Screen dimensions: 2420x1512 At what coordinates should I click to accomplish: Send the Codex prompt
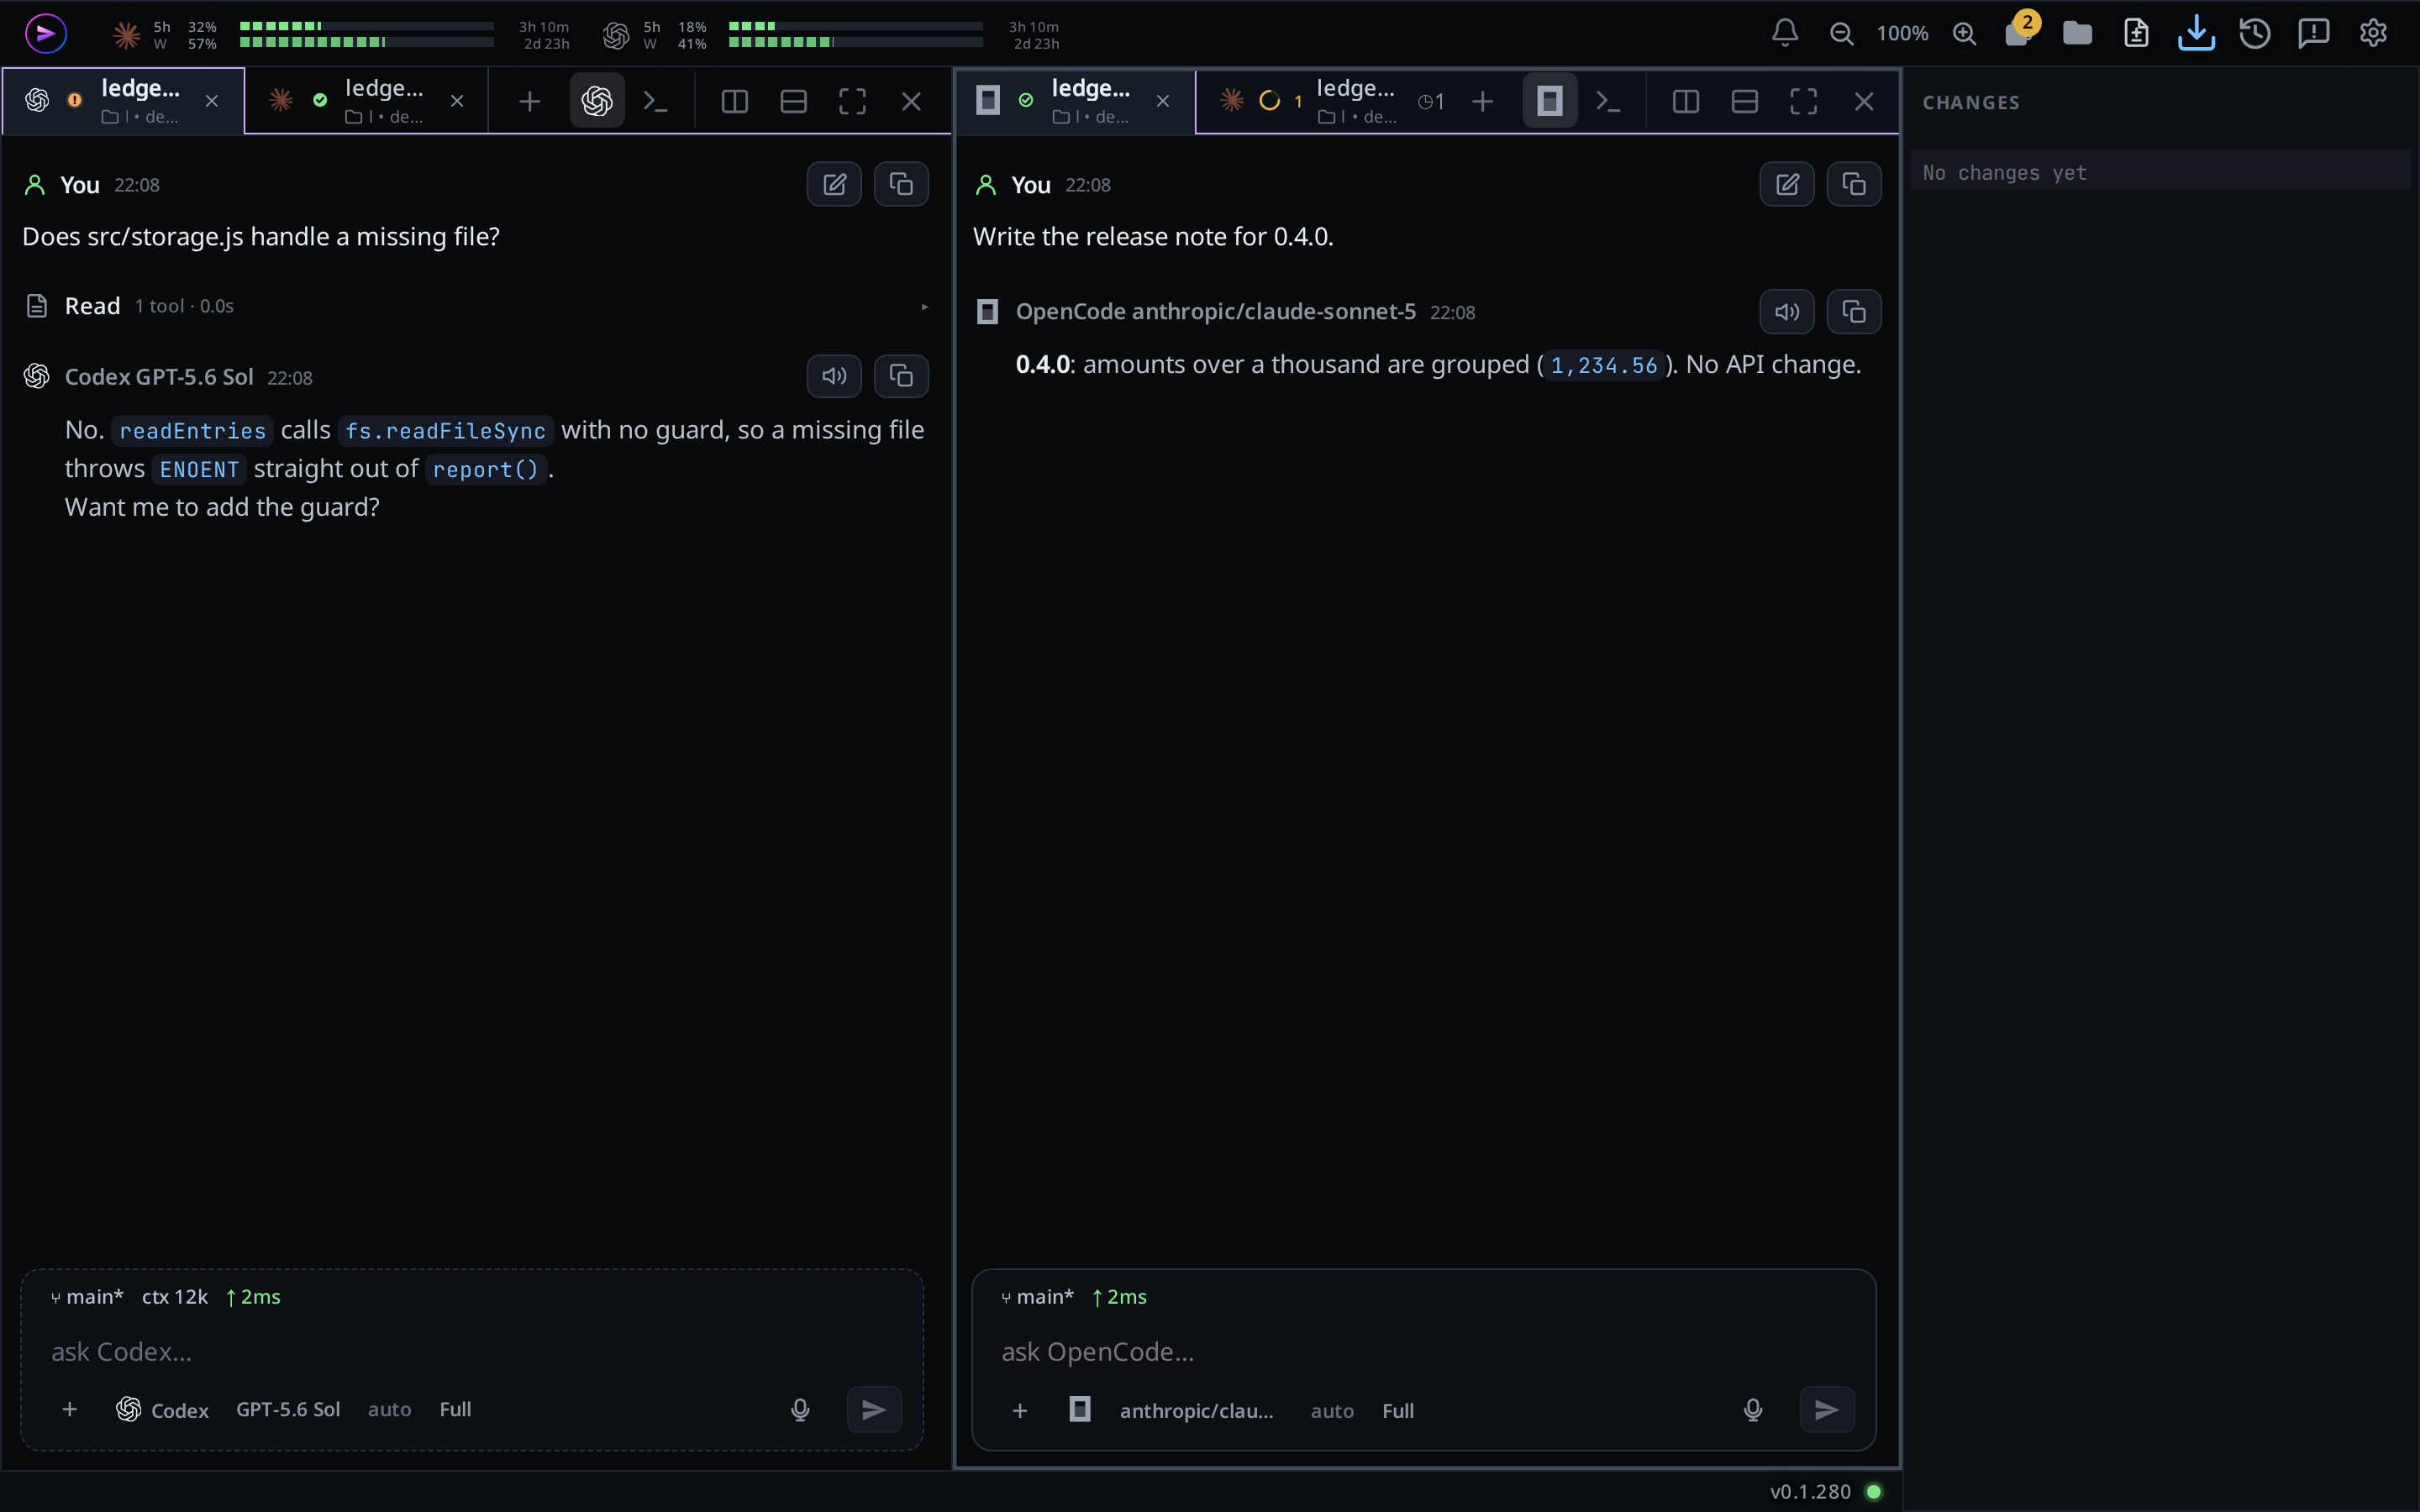[874, 1410]
